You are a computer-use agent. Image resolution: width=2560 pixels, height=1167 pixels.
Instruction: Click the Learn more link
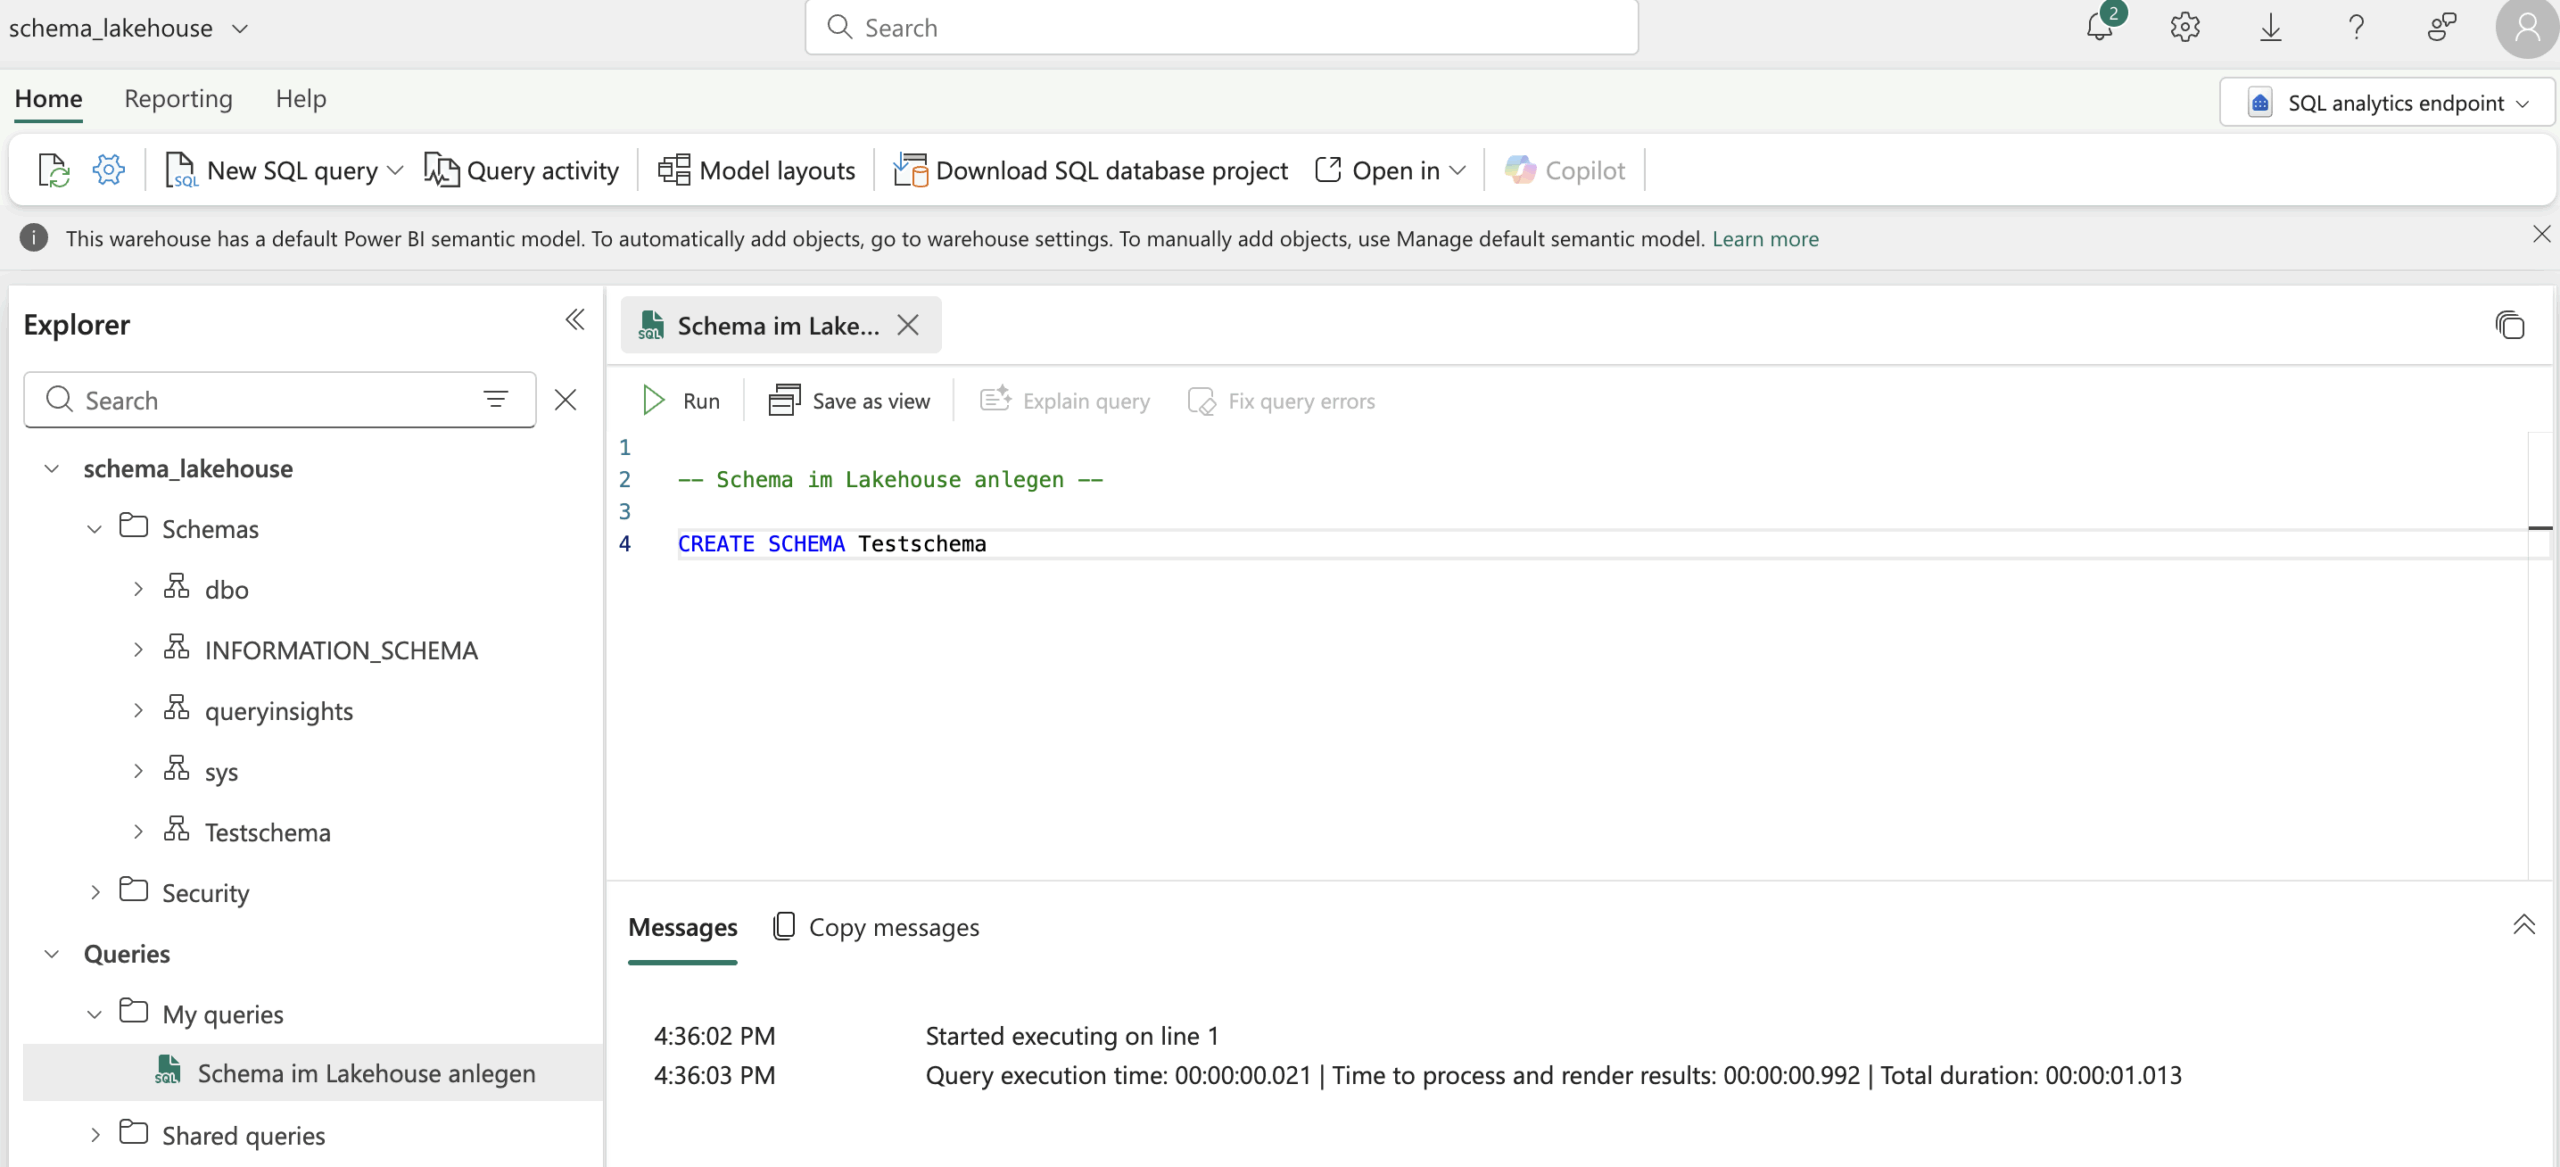(1765, 238)
